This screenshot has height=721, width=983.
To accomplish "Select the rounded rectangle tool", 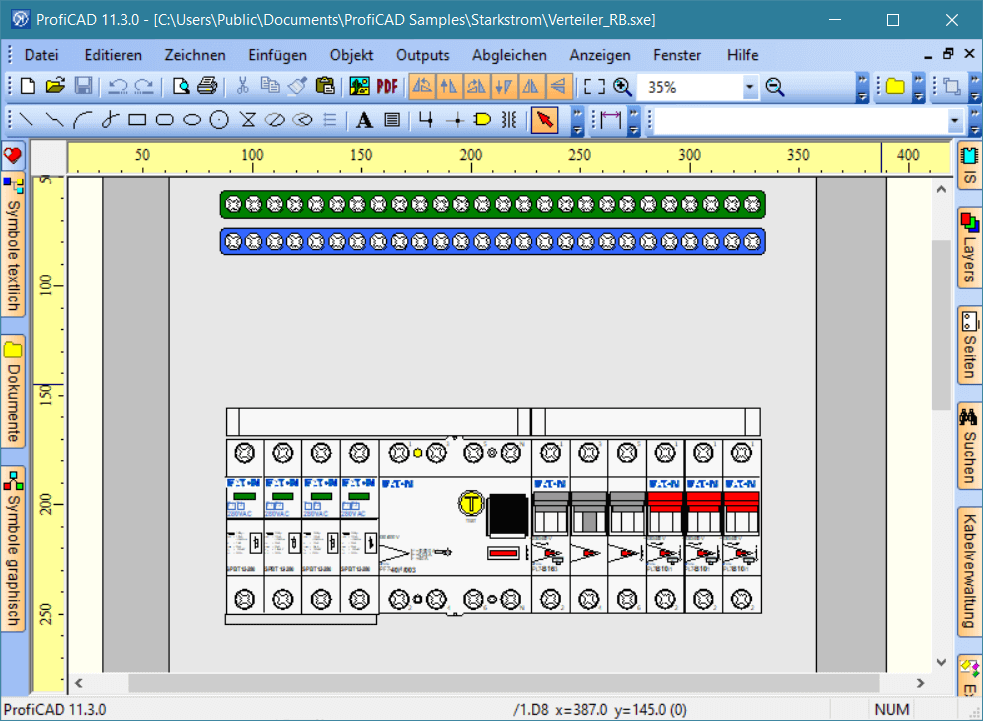I will (x=164, y=119).
